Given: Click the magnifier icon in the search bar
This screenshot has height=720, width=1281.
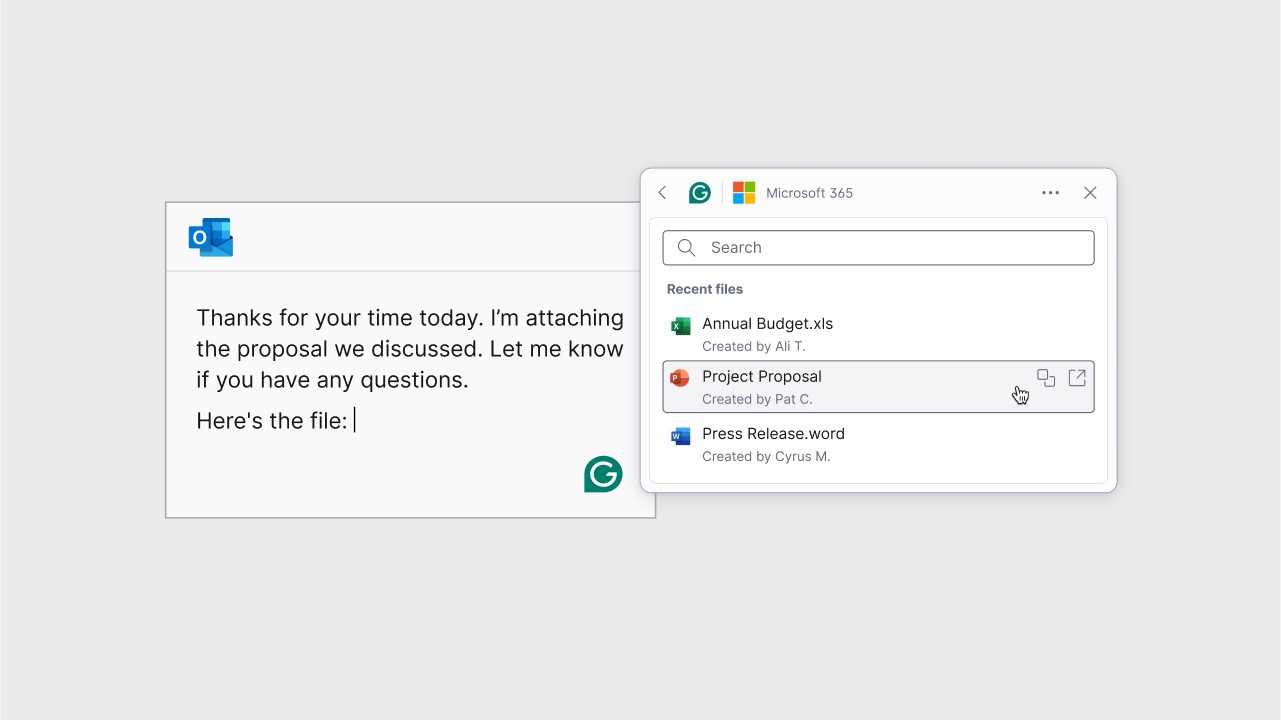Looking at the screenshot, I should coord(686,247).
